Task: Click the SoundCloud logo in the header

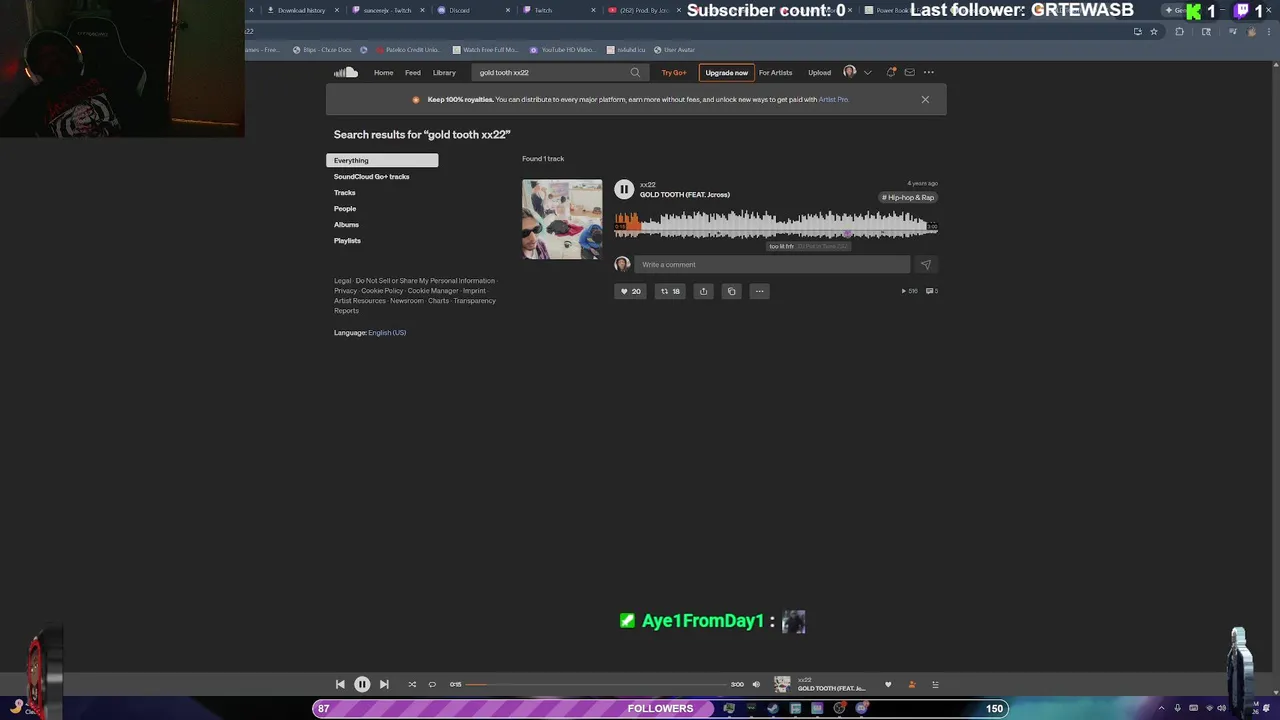Action: coord(346,72)
